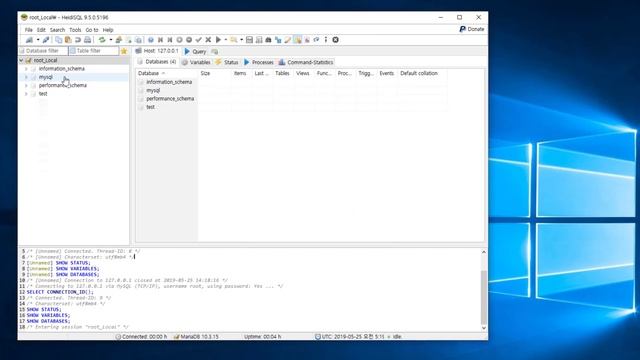Viewport: 640px width, 360px height.
Task: Select performance_schema row in the Databases grid
Action: click(x=170, y=99)
